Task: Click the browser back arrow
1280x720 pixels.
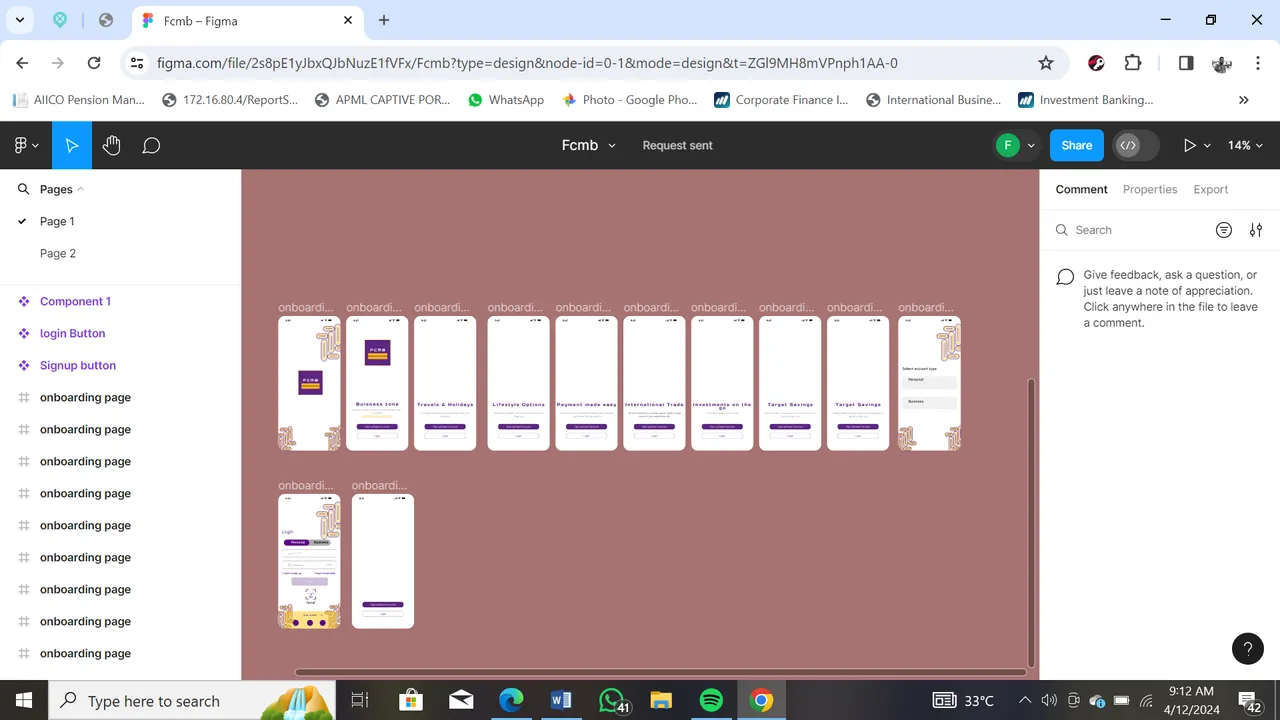Action: [22, 63]
